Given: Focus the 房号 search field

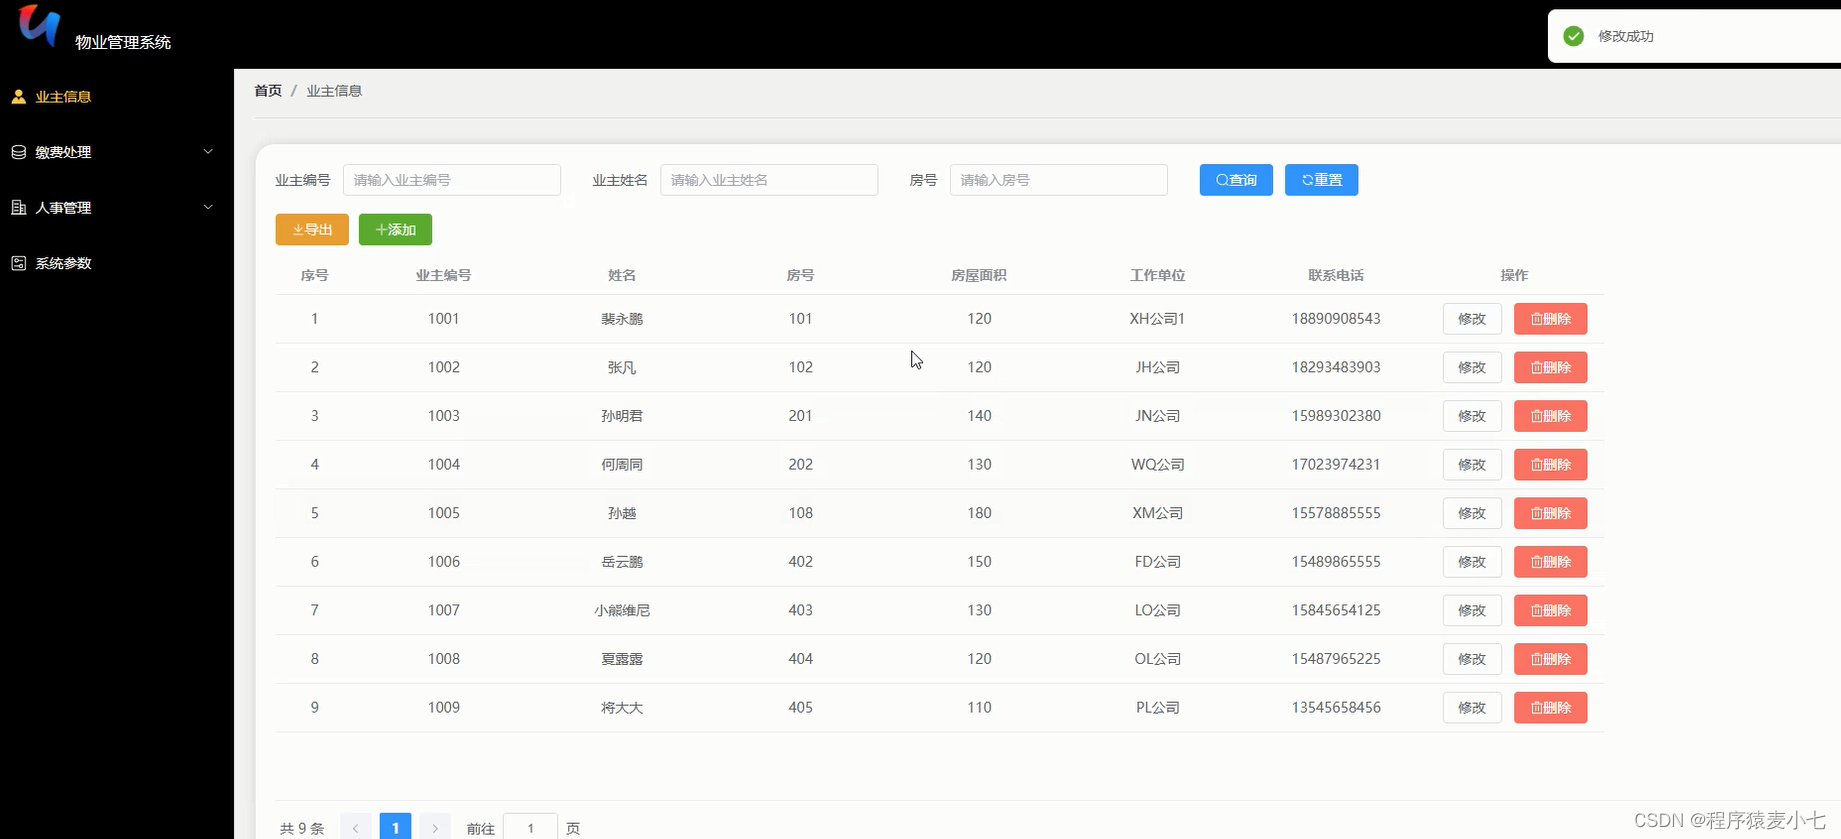Looking at the screenshot, I should 1059,180.
